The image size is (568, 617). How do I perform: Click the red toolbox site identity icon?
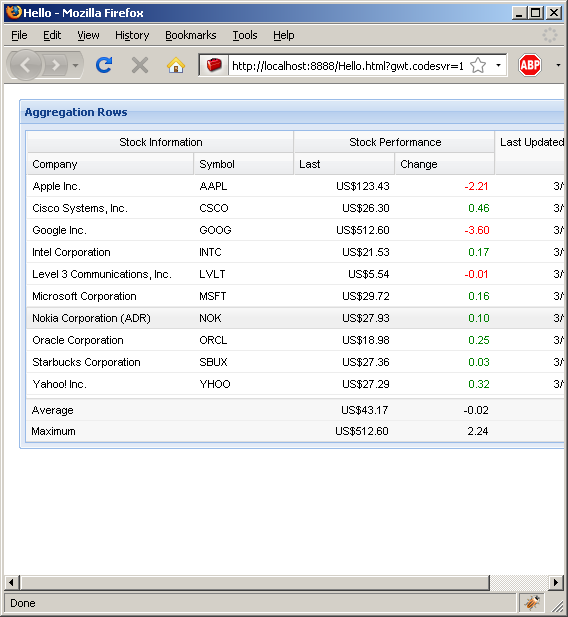pos(214,65)
